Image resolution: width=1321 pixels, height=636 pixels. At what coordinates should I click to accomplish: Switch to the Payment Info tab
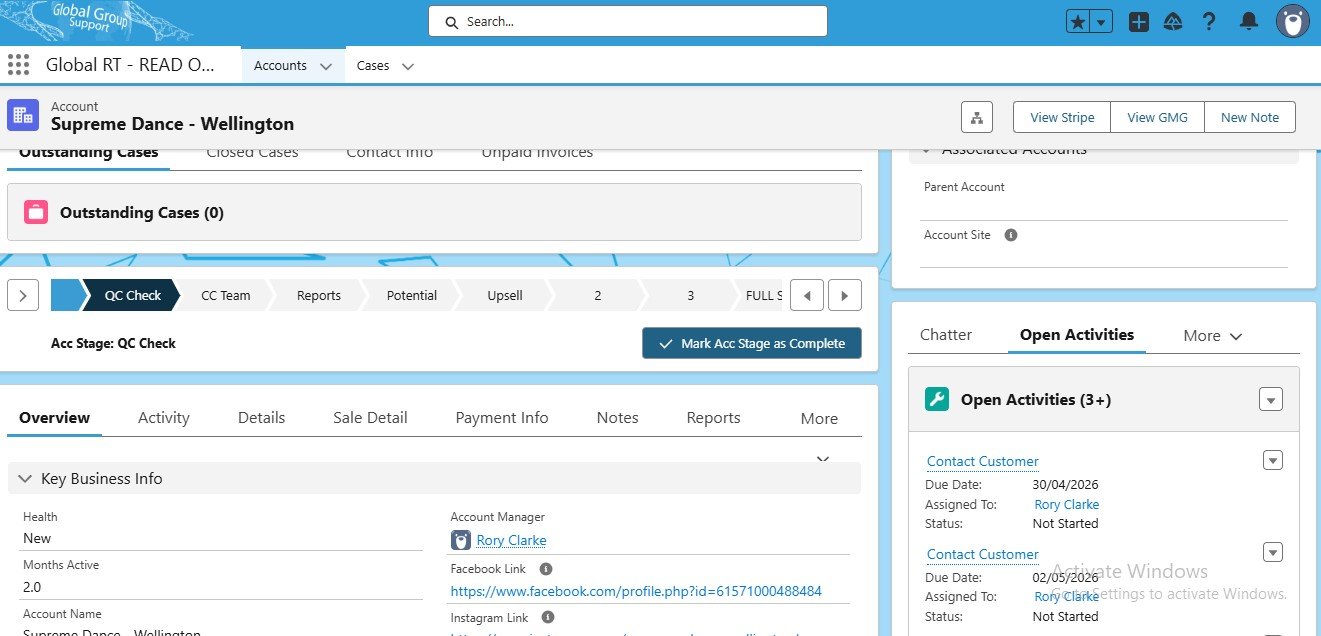501,418
